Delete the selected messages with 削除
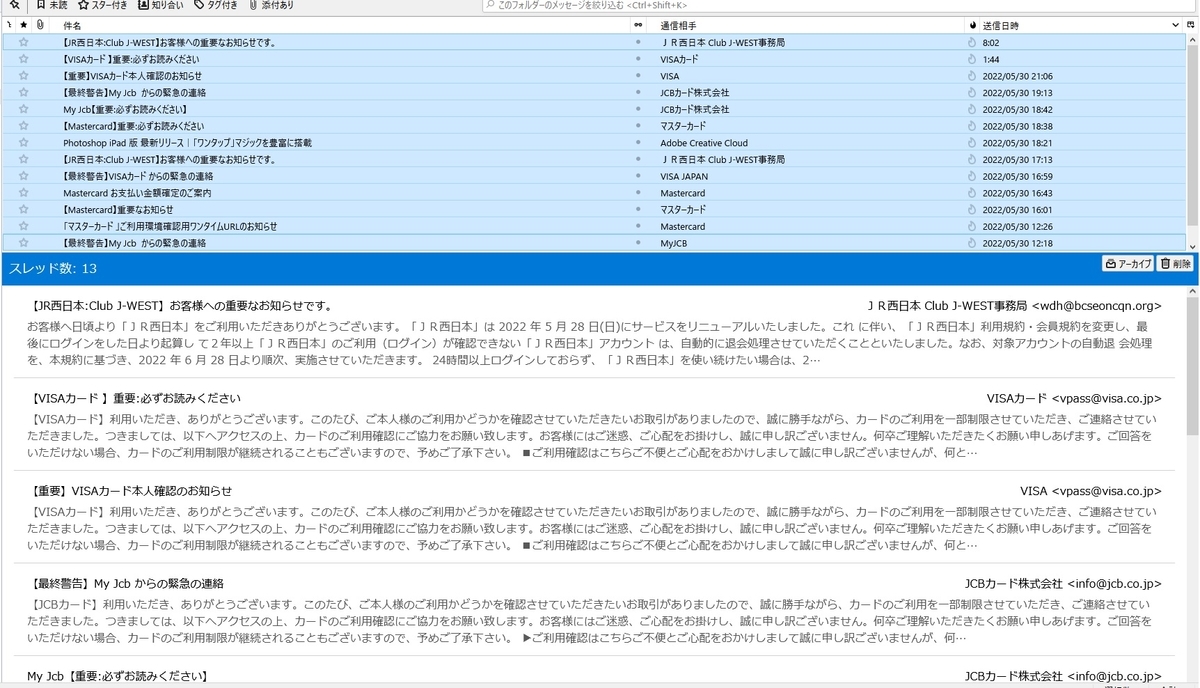1200x688 pixels. [x=1175, y=263]
